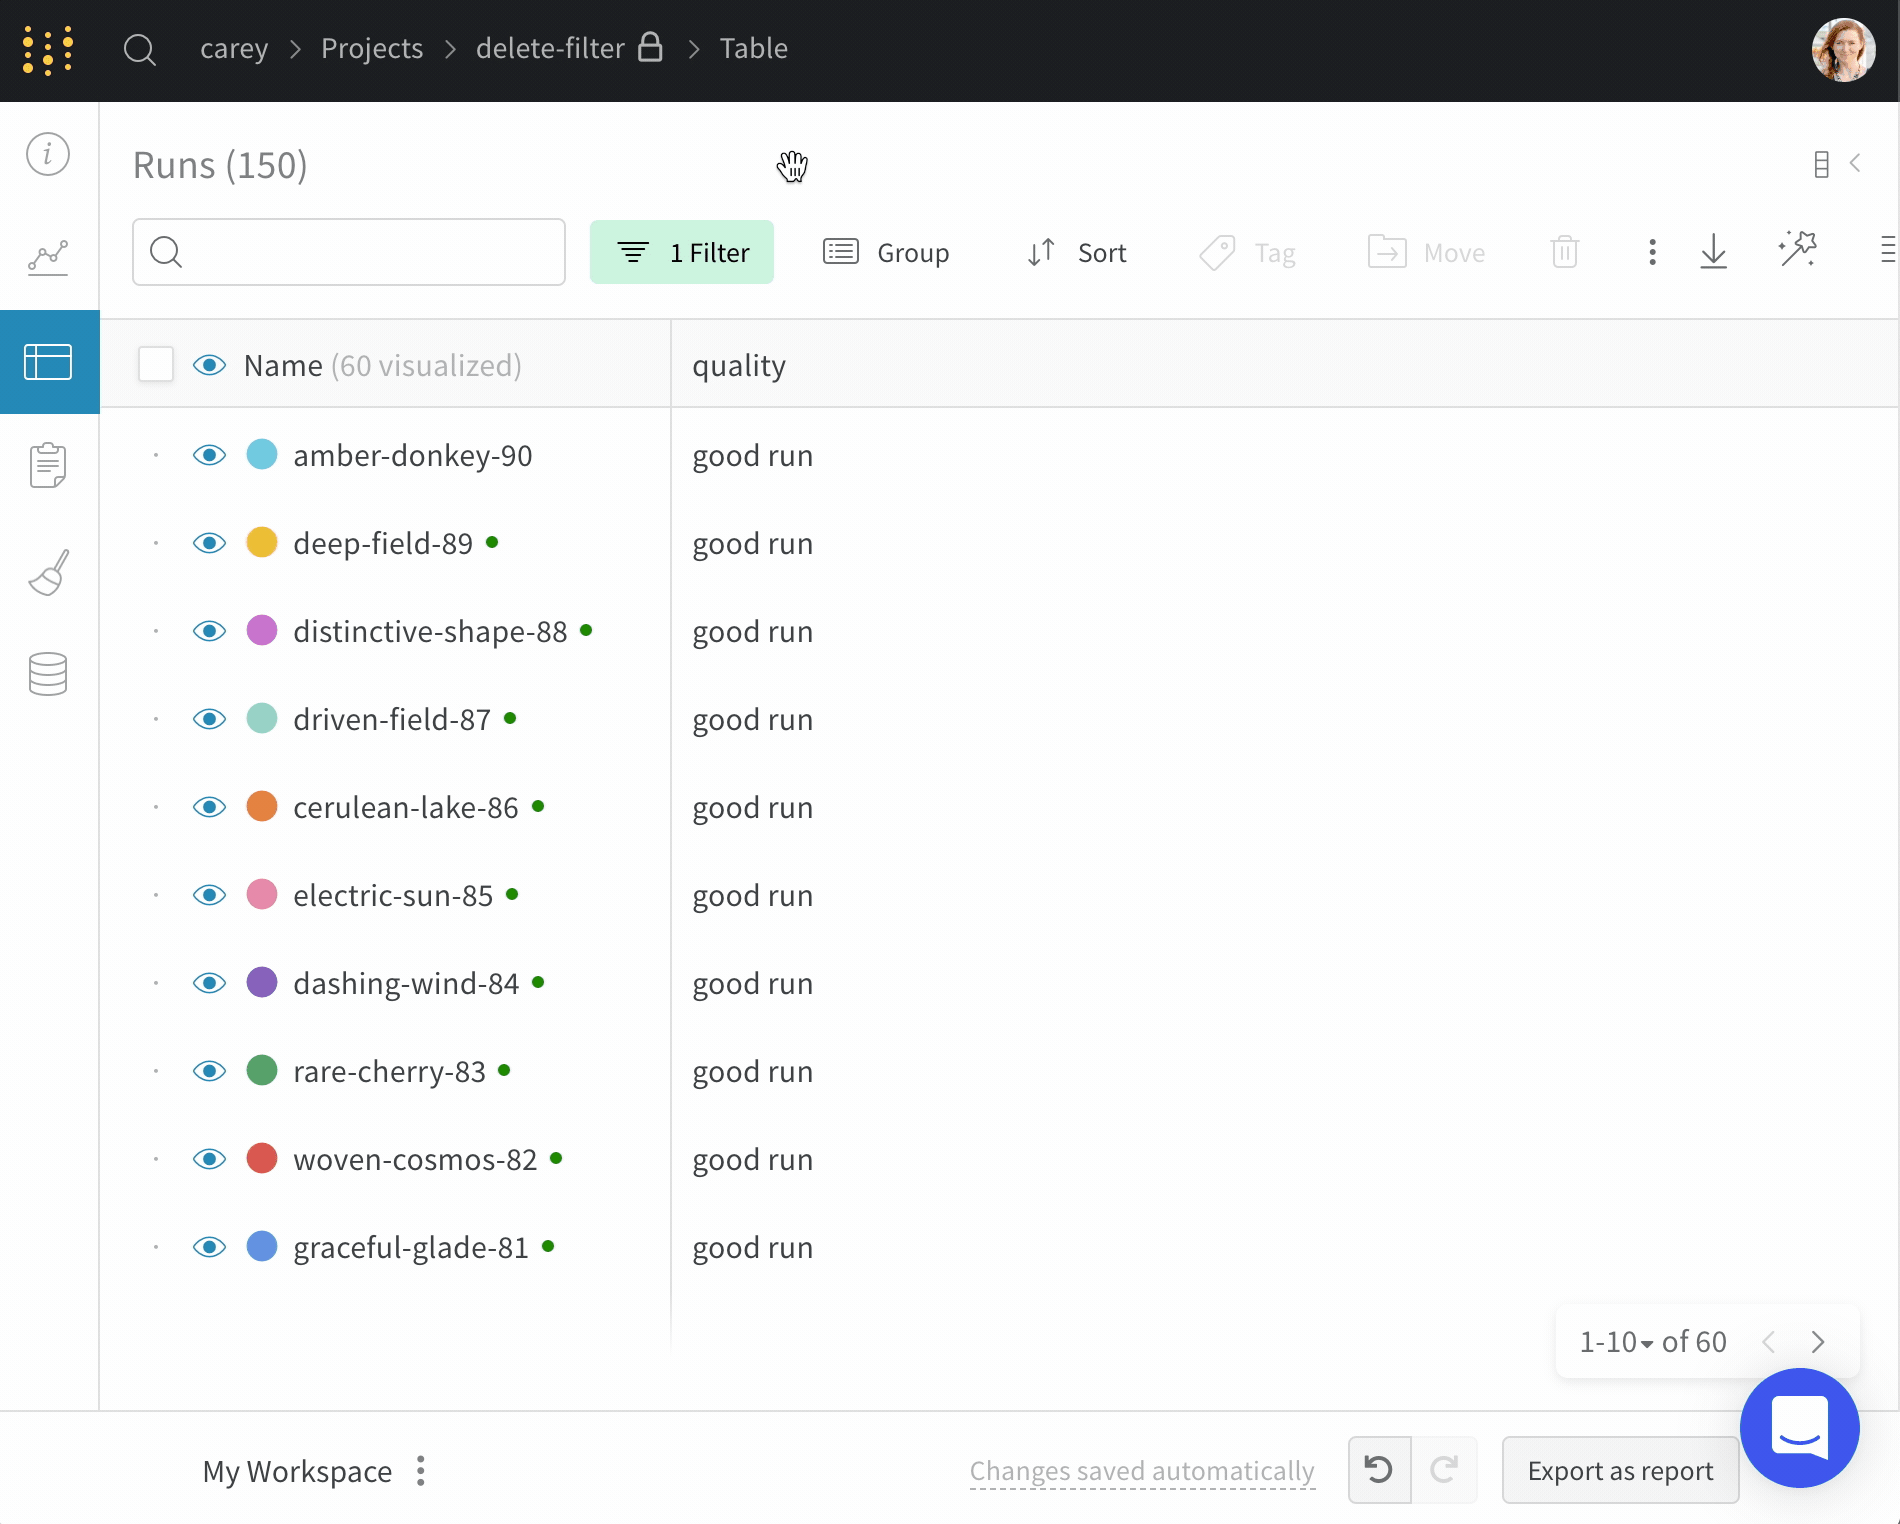Image resolution: width=1900 pixels, height=1524 pixels.
Task: Click the undo arrow button
Action: 1379,1470
